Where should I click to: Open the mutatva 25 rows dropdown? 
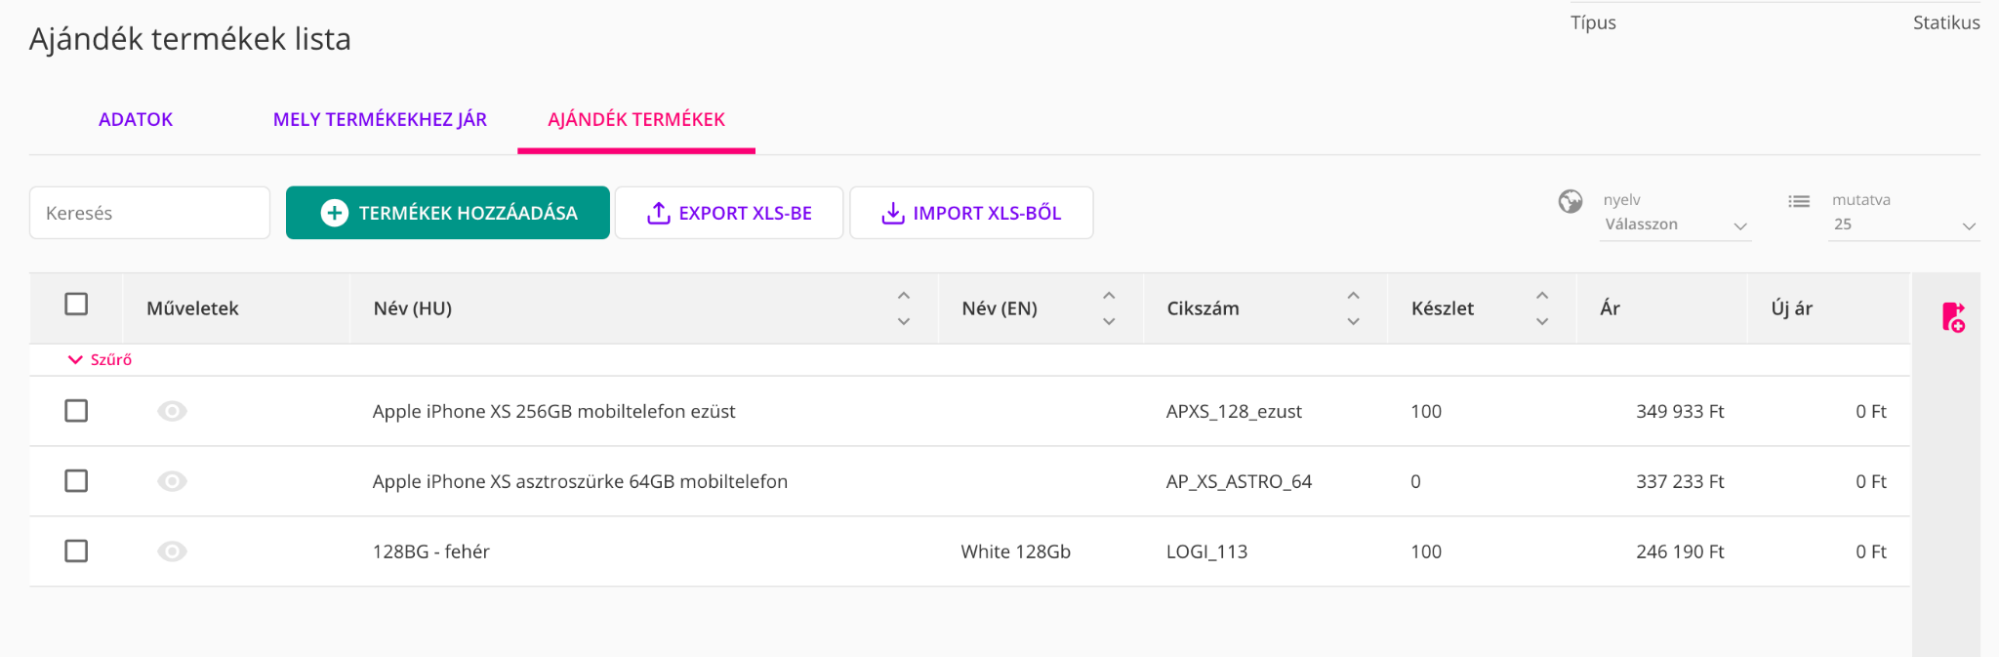tap(1903, 225)
